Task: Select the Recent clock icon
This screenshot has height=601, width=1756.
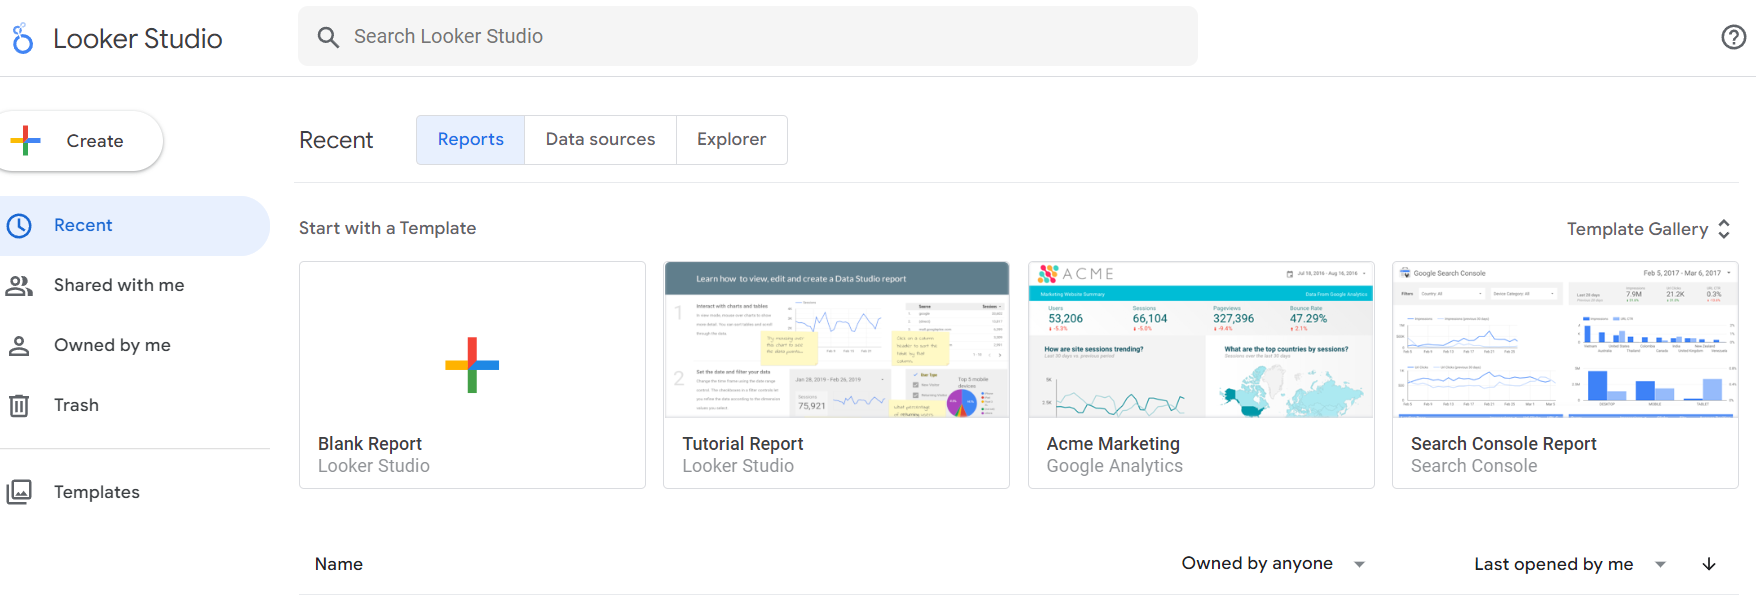Action: click(x=19, y=226)
